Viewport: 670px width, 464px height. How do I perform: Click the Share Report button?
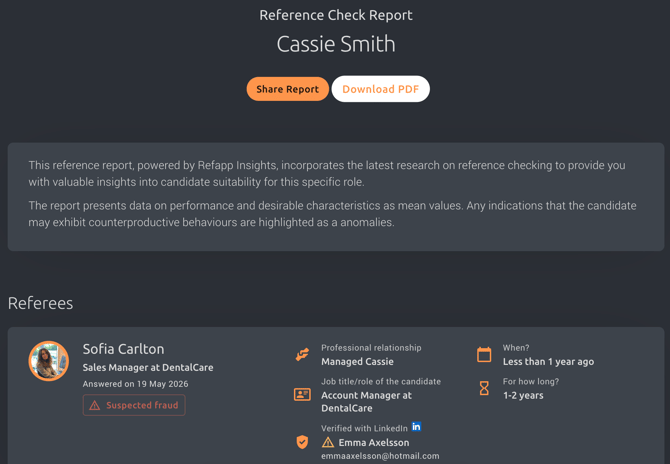click(288, 89)
